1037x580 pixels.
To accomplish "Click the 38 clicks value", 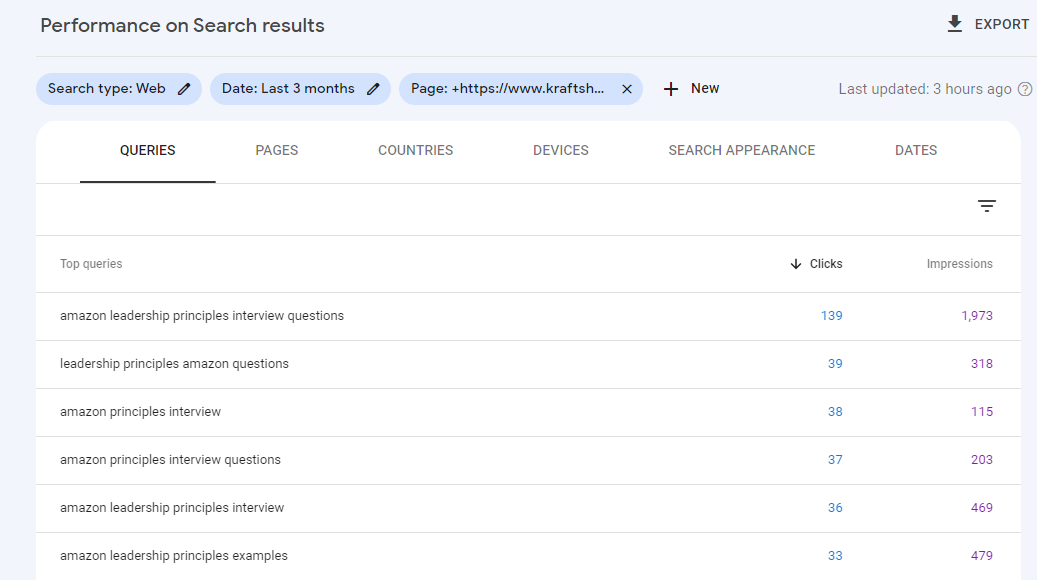I will pos(835,411).
